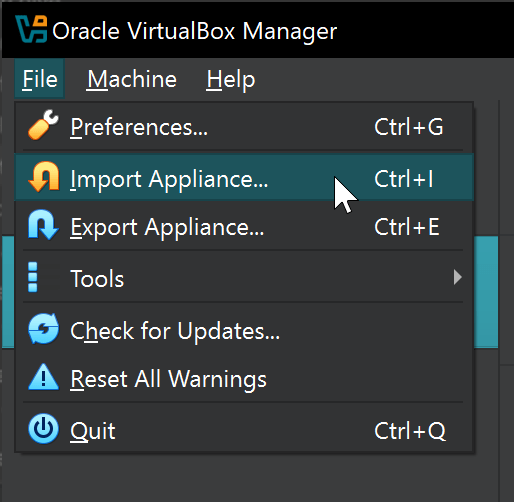Viewport: 514px width, 502px height.
Task: Expand the Tools submenu arrow
Action: (x=458, y=277)
